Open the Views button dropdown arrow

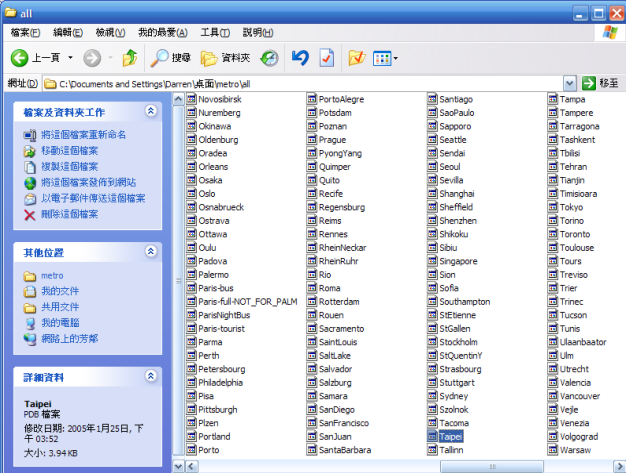click(396, 59)
